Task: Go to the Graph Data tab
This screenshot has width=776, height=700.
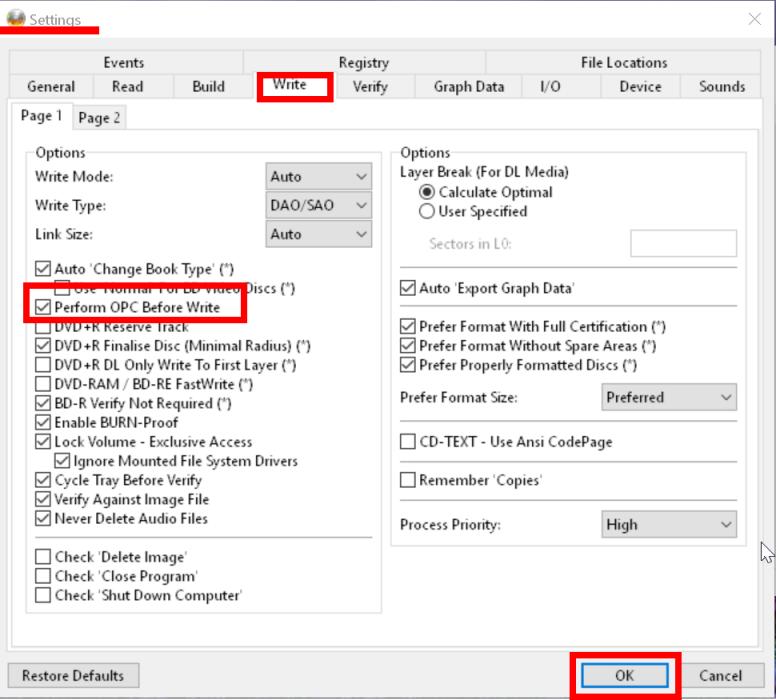Action: pos(468,87)
